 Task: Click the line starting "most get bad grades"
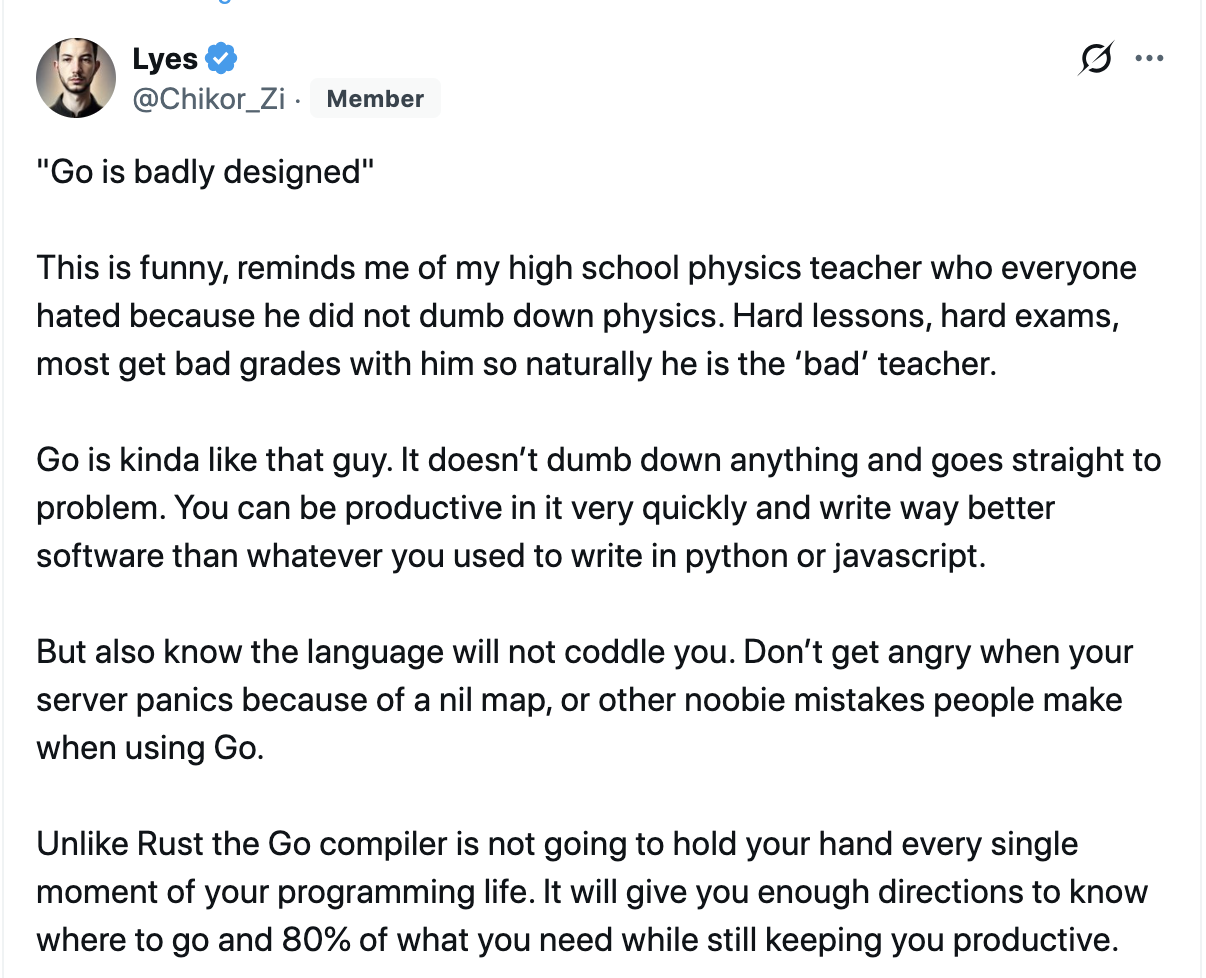click(517, 364)
